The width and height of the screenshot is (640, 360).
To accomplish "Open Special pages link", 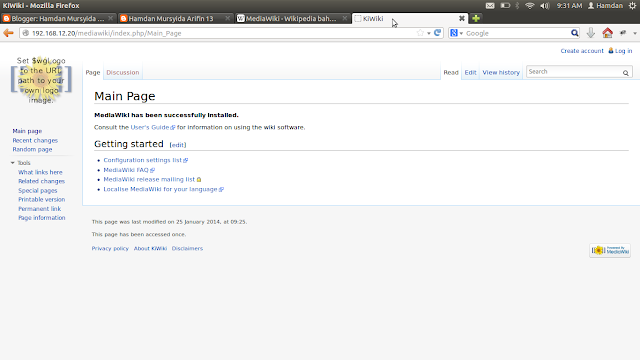I will pos(38,191).
